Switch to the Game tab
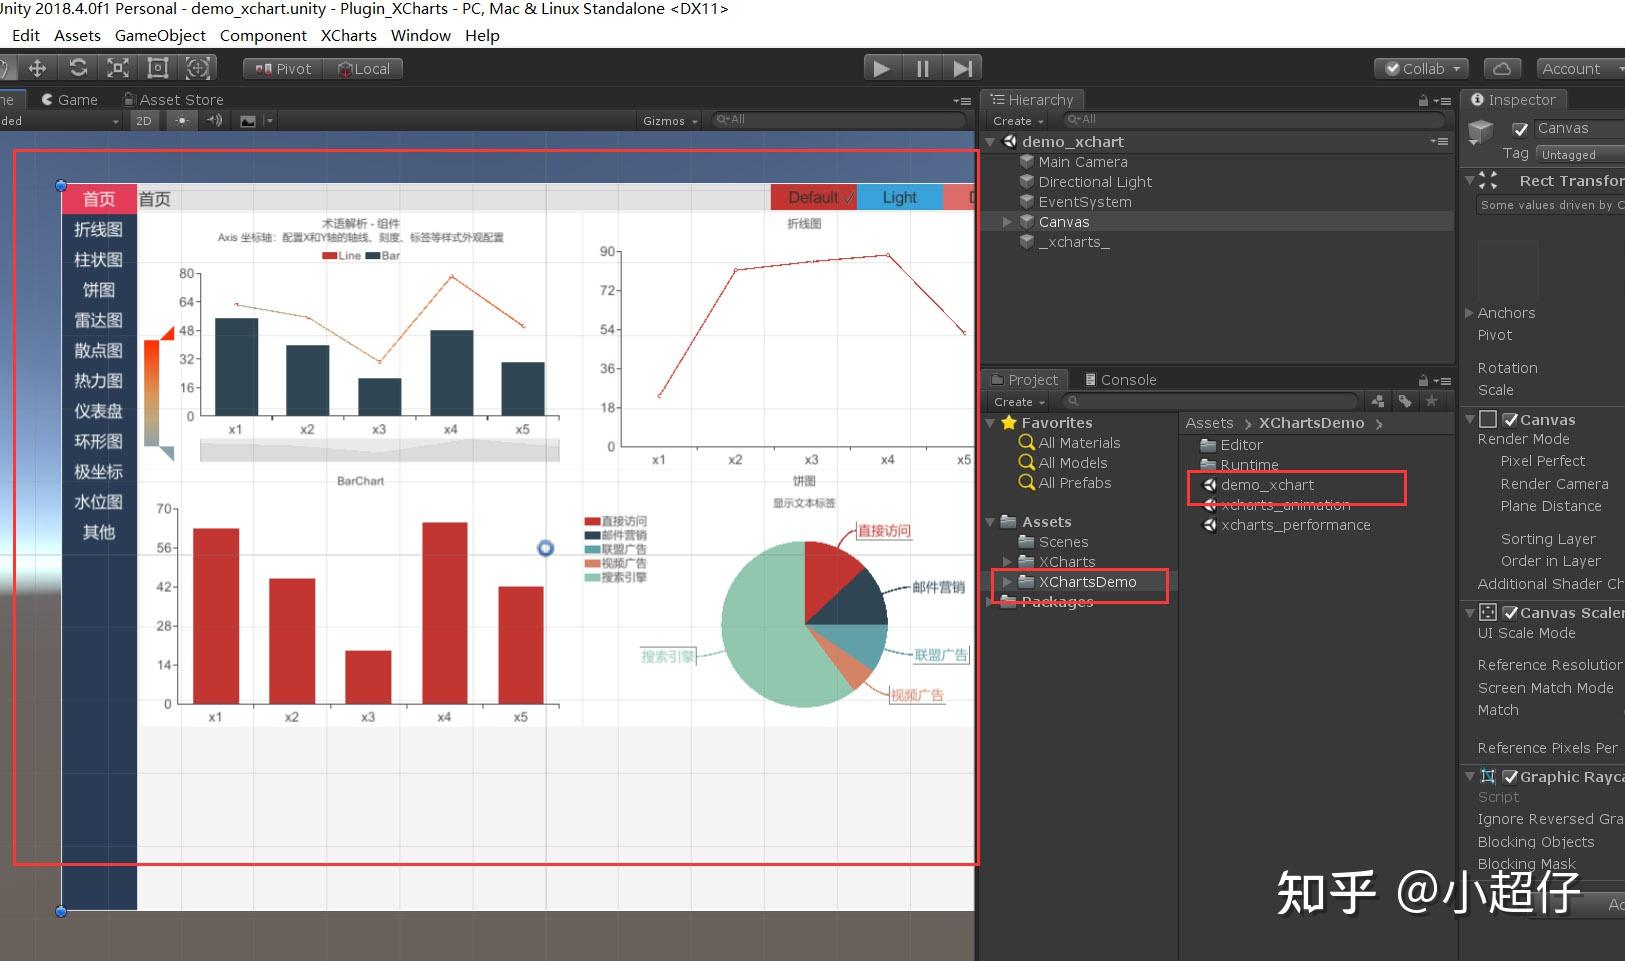Viewport: 1625px width, 961px height. (x=69, y=100)
